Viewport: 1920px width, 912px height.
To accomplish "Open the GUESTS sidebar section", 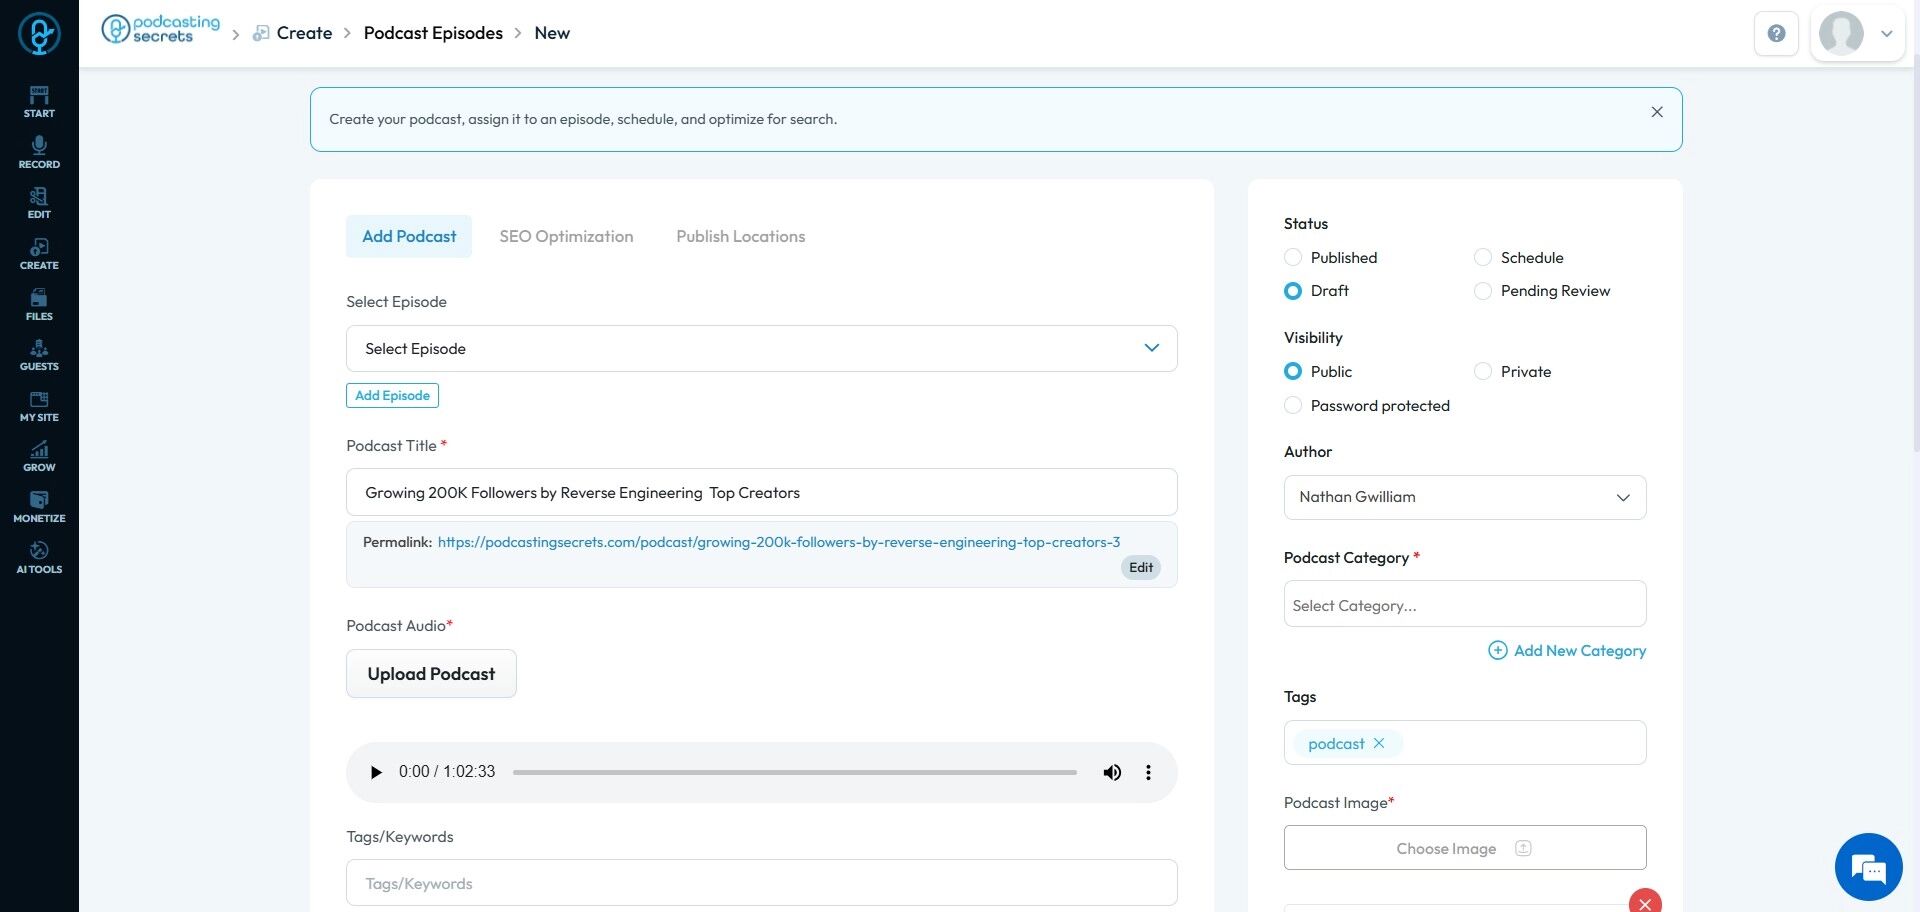I will pos(39,355).
